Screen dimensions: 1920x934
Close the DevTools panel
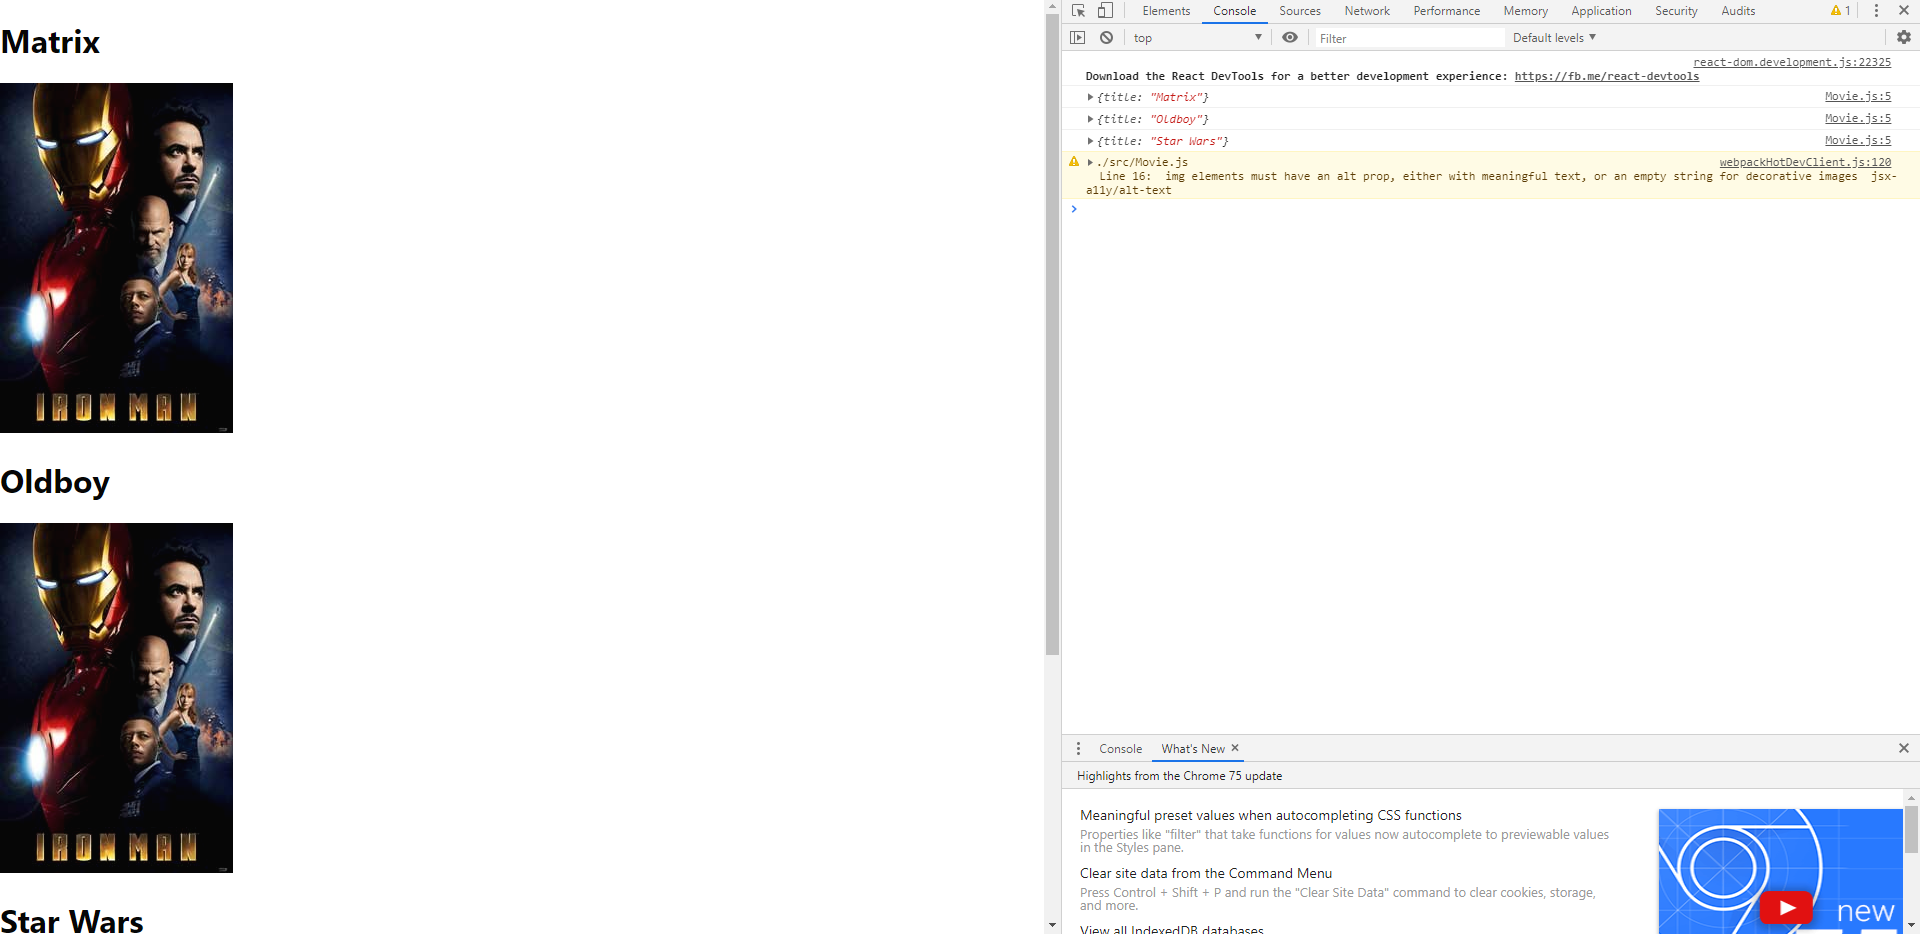click(1904, 10)
